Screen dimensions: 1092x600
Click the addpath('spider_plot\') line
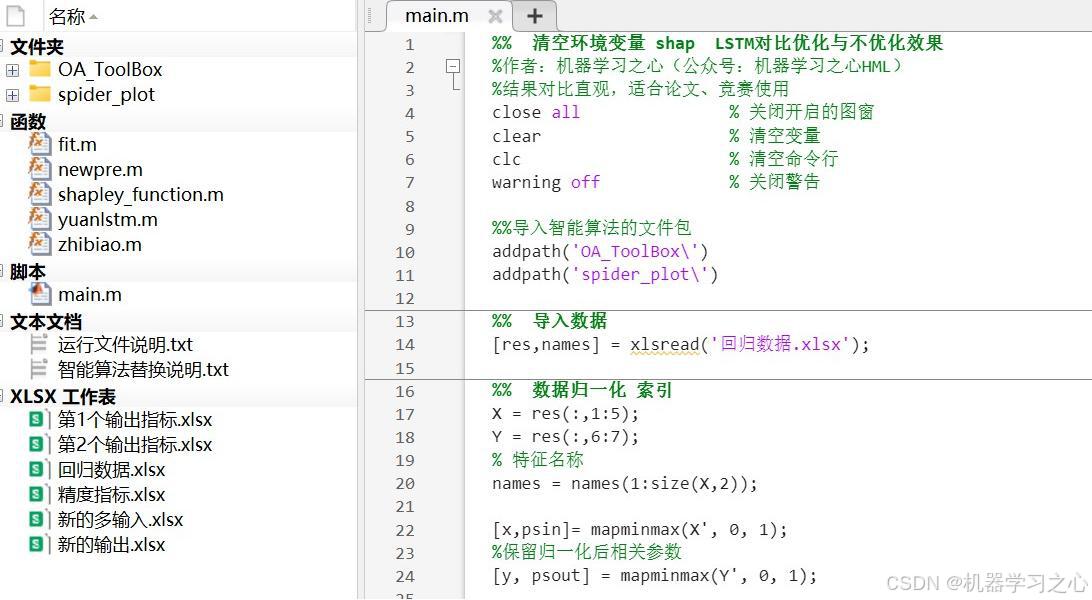pyautogui.click(x=604, y=274)
